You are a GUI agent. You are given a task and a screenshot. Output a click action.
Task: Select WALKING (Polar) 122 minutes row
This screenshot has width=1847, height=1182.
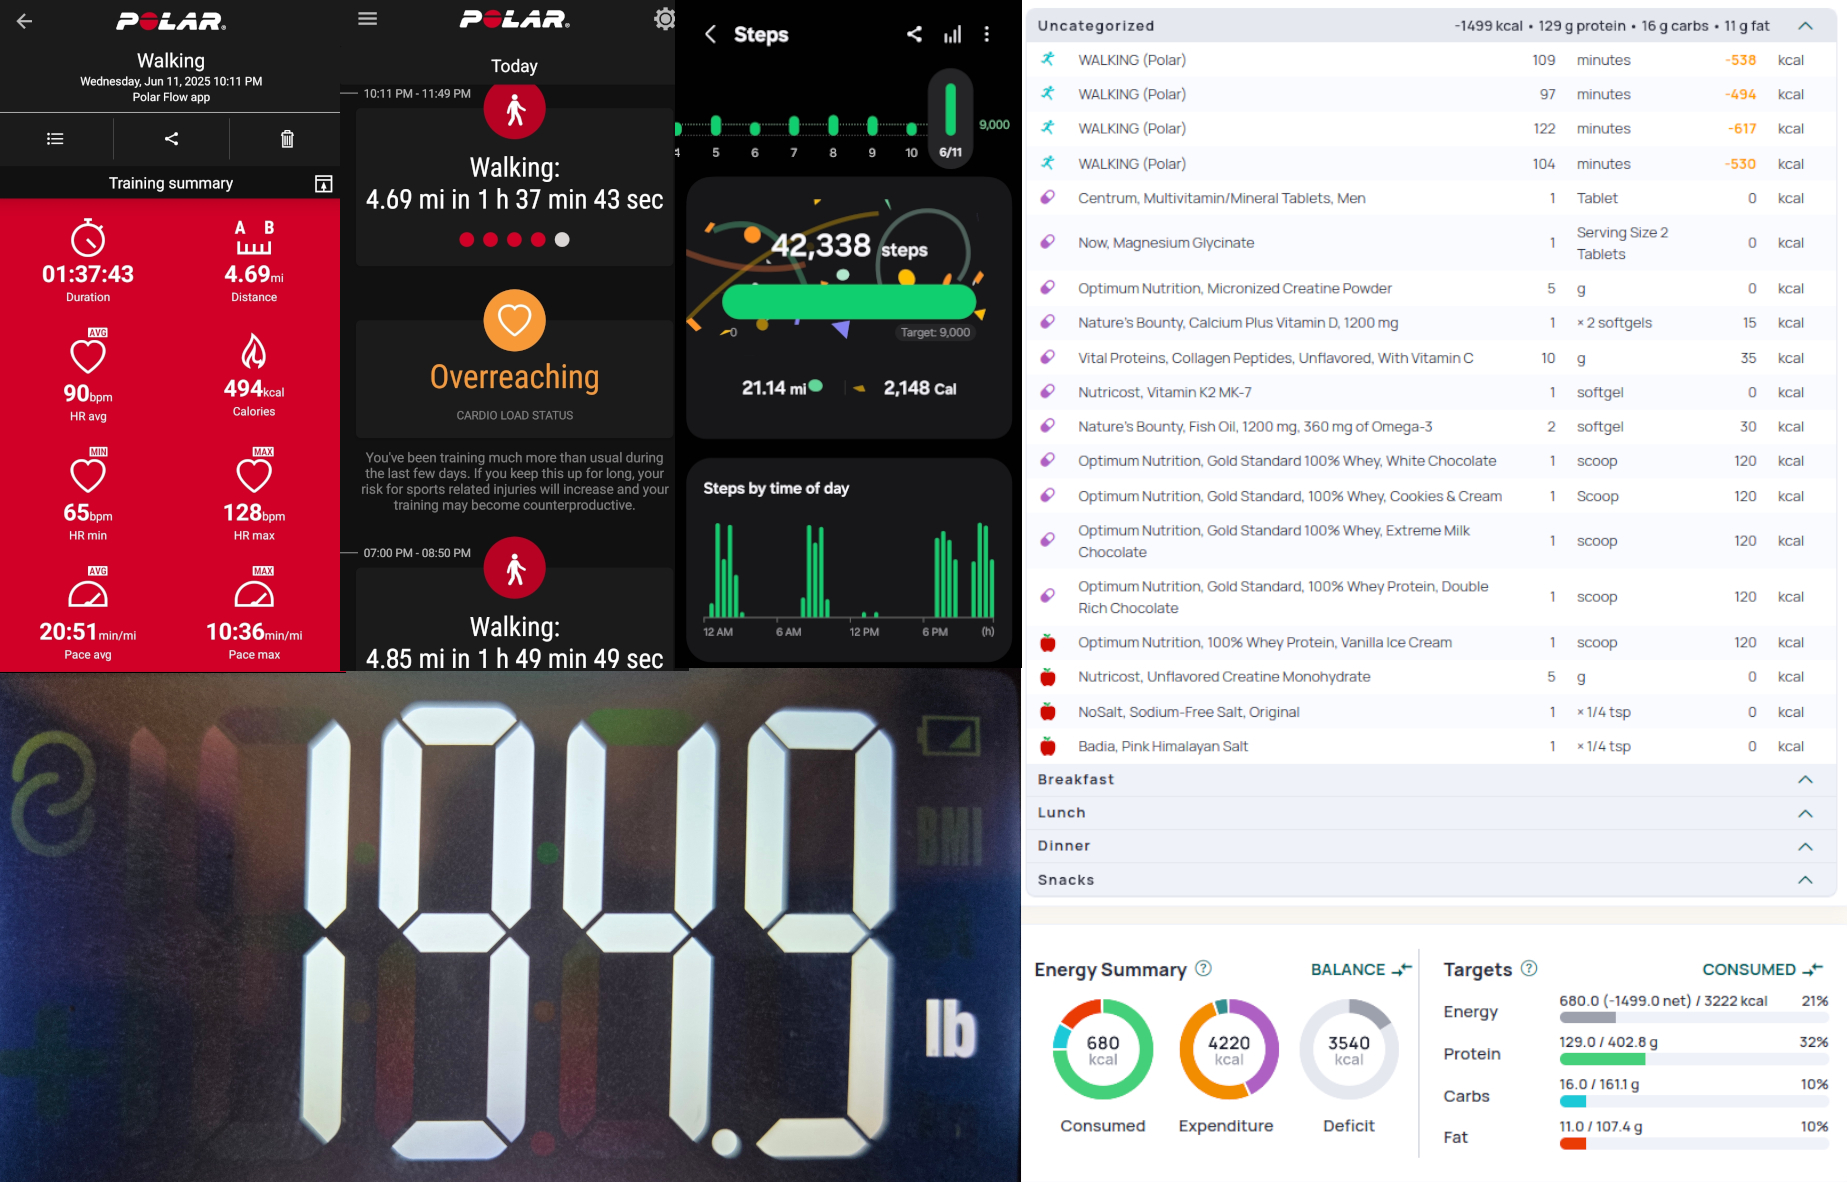click(1430, 129)
